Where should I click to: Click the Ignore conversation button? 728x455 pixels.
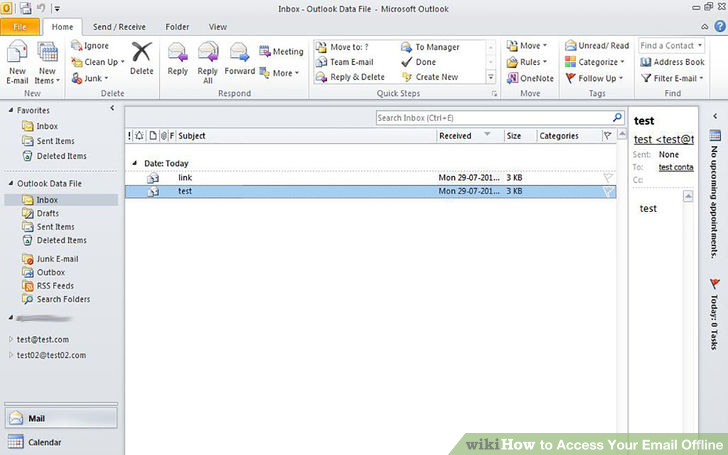pos(90,46)
